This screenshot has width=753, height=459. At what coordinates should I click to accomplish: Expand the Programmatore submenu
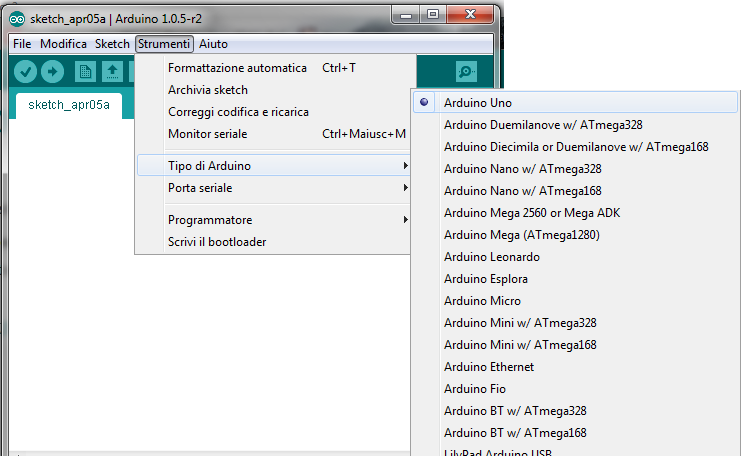coord(274,220)
